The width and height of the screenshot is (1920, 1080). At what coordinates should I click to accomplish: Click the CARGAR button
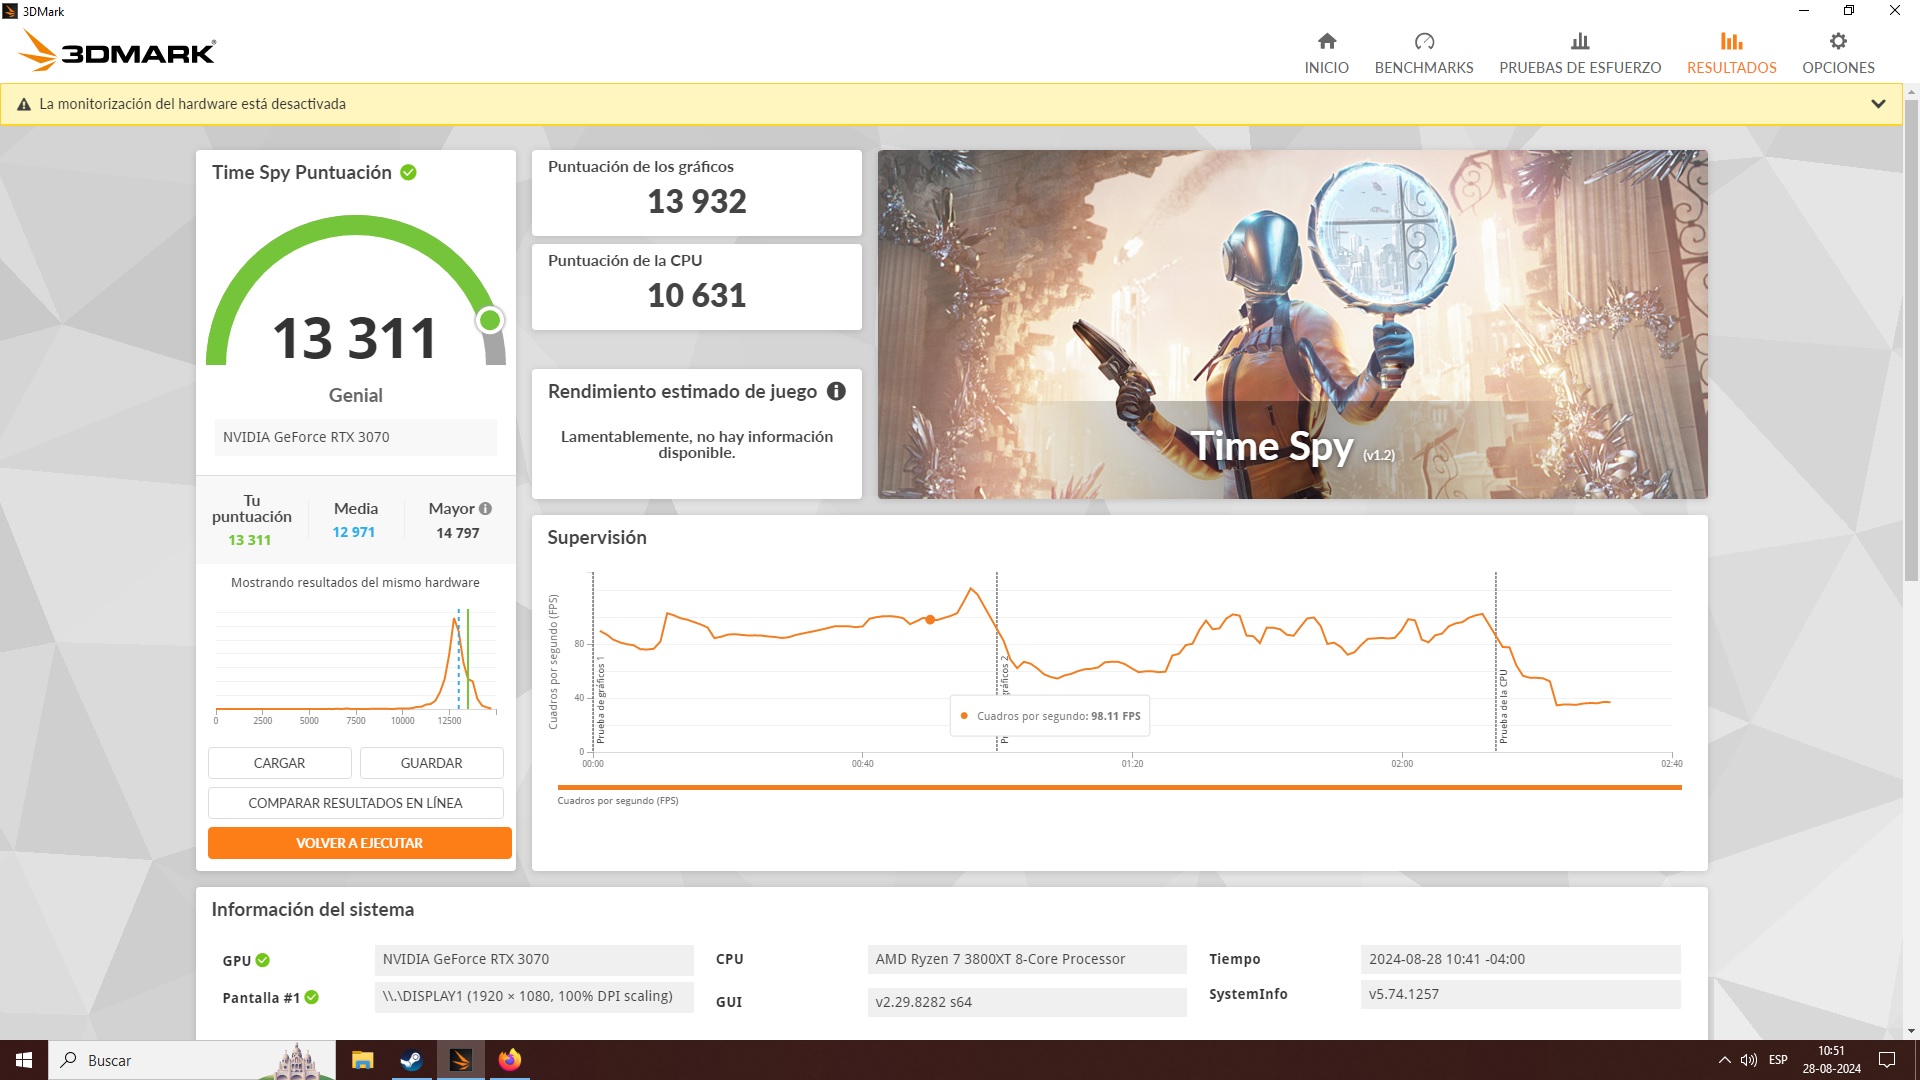(x=279, y=763)
